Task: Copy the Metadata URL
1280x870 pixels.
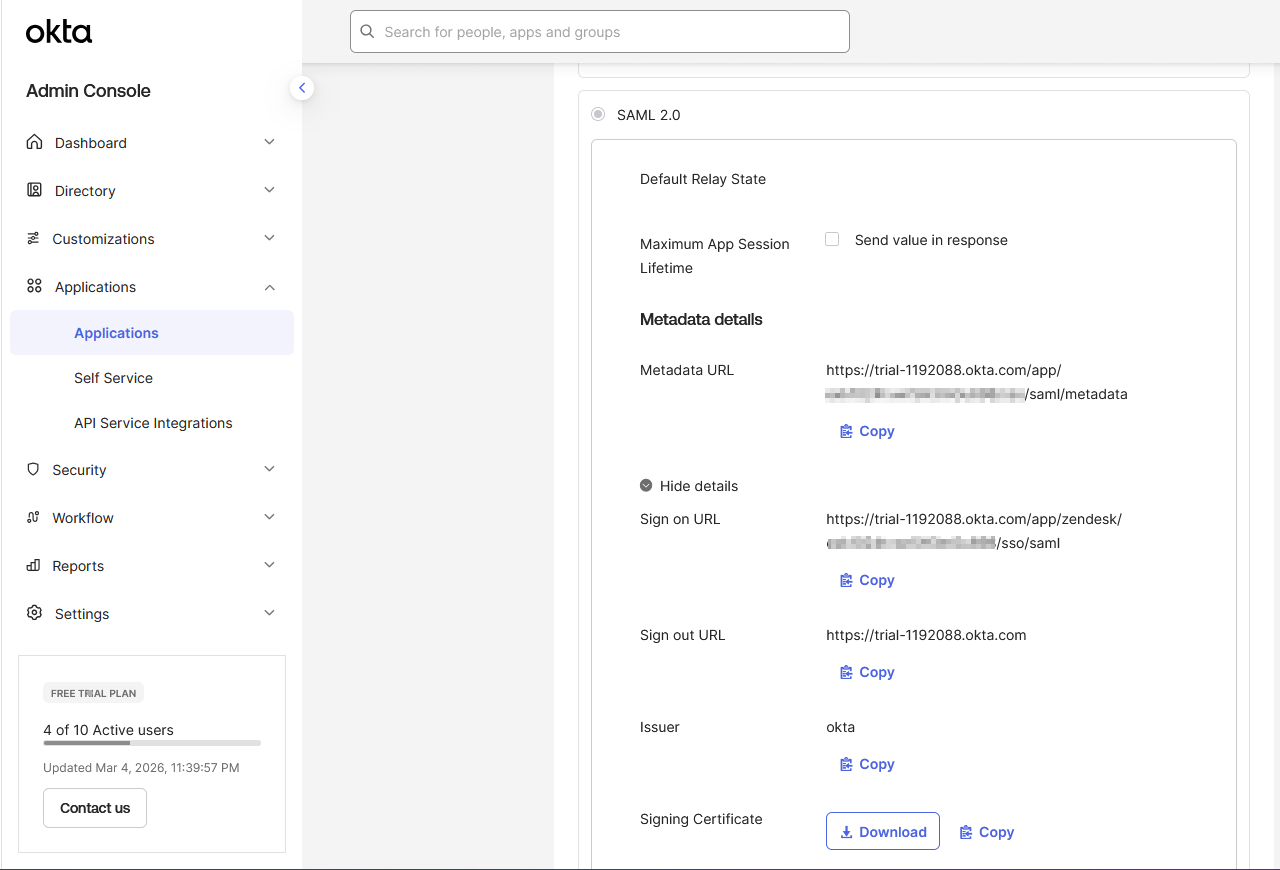Action: [867, 431]
